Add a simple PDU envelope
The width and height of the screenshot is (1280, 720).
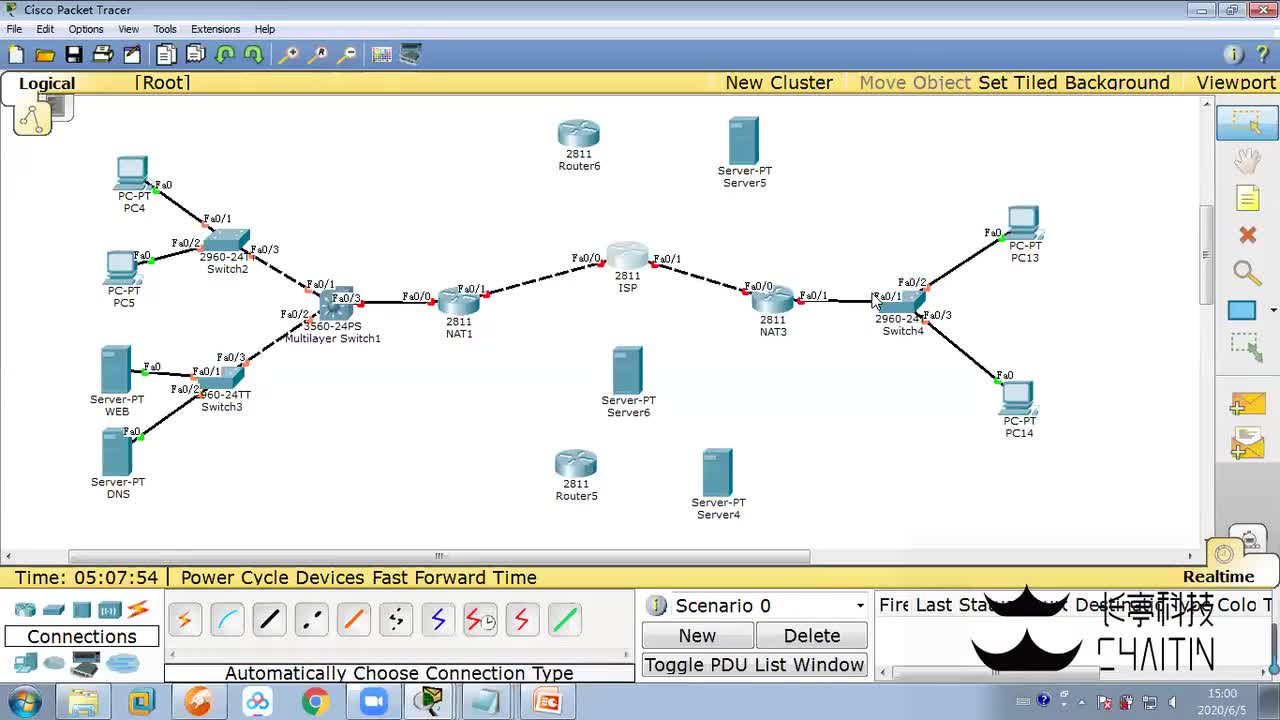click(x=1247, y=404)
